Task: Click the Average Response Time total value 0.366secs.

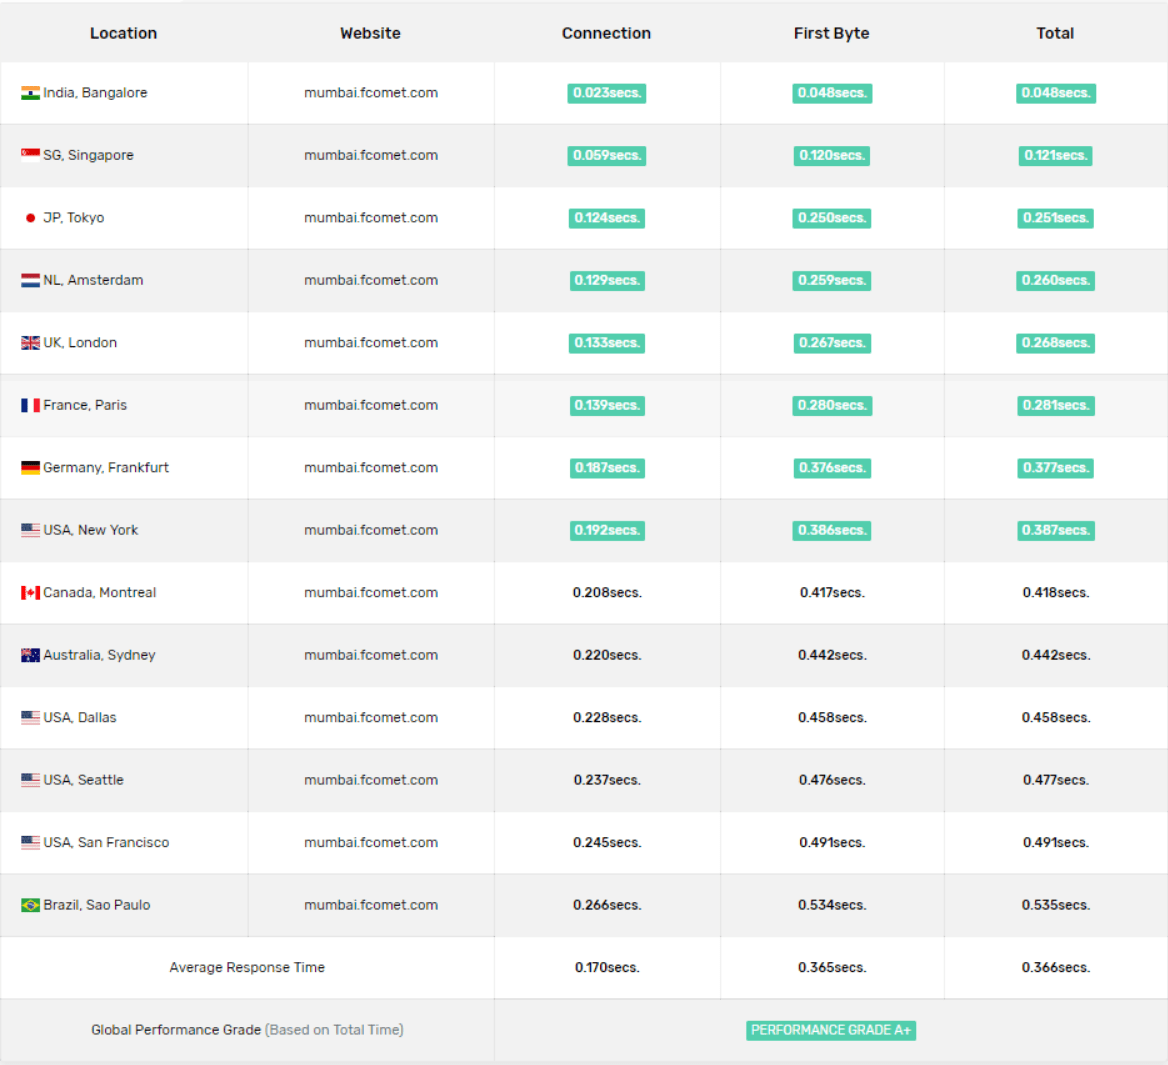Action: tap(1056, 967)
